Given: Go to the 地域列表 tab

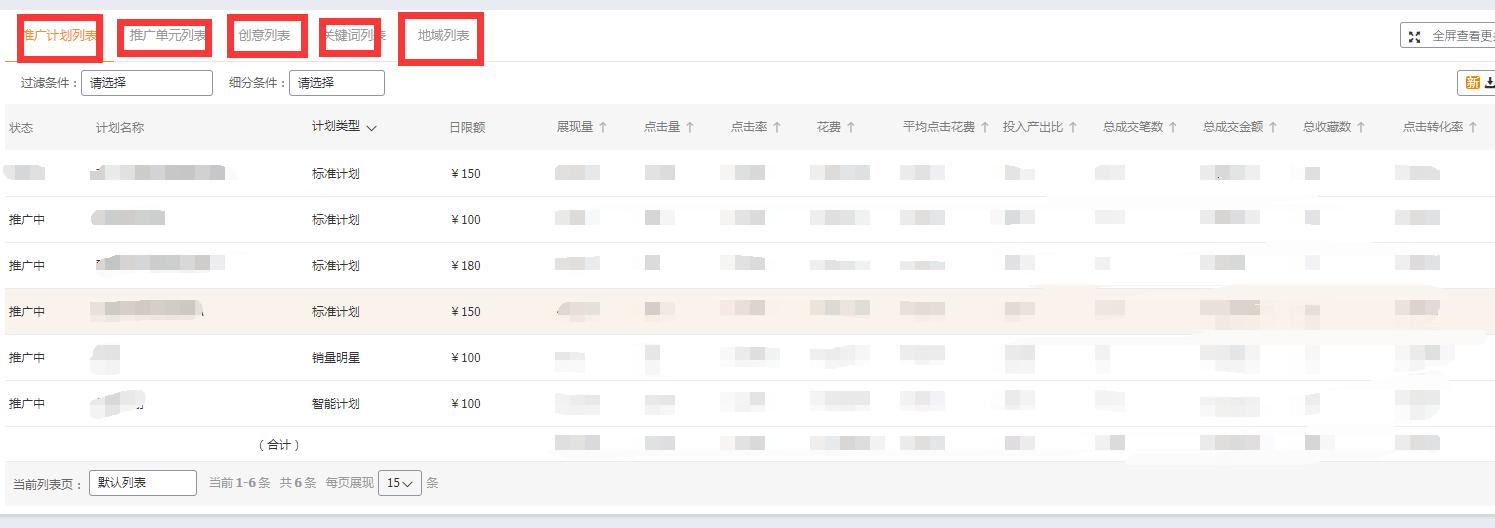Looking at the screenshot, I should pos(444,36).
